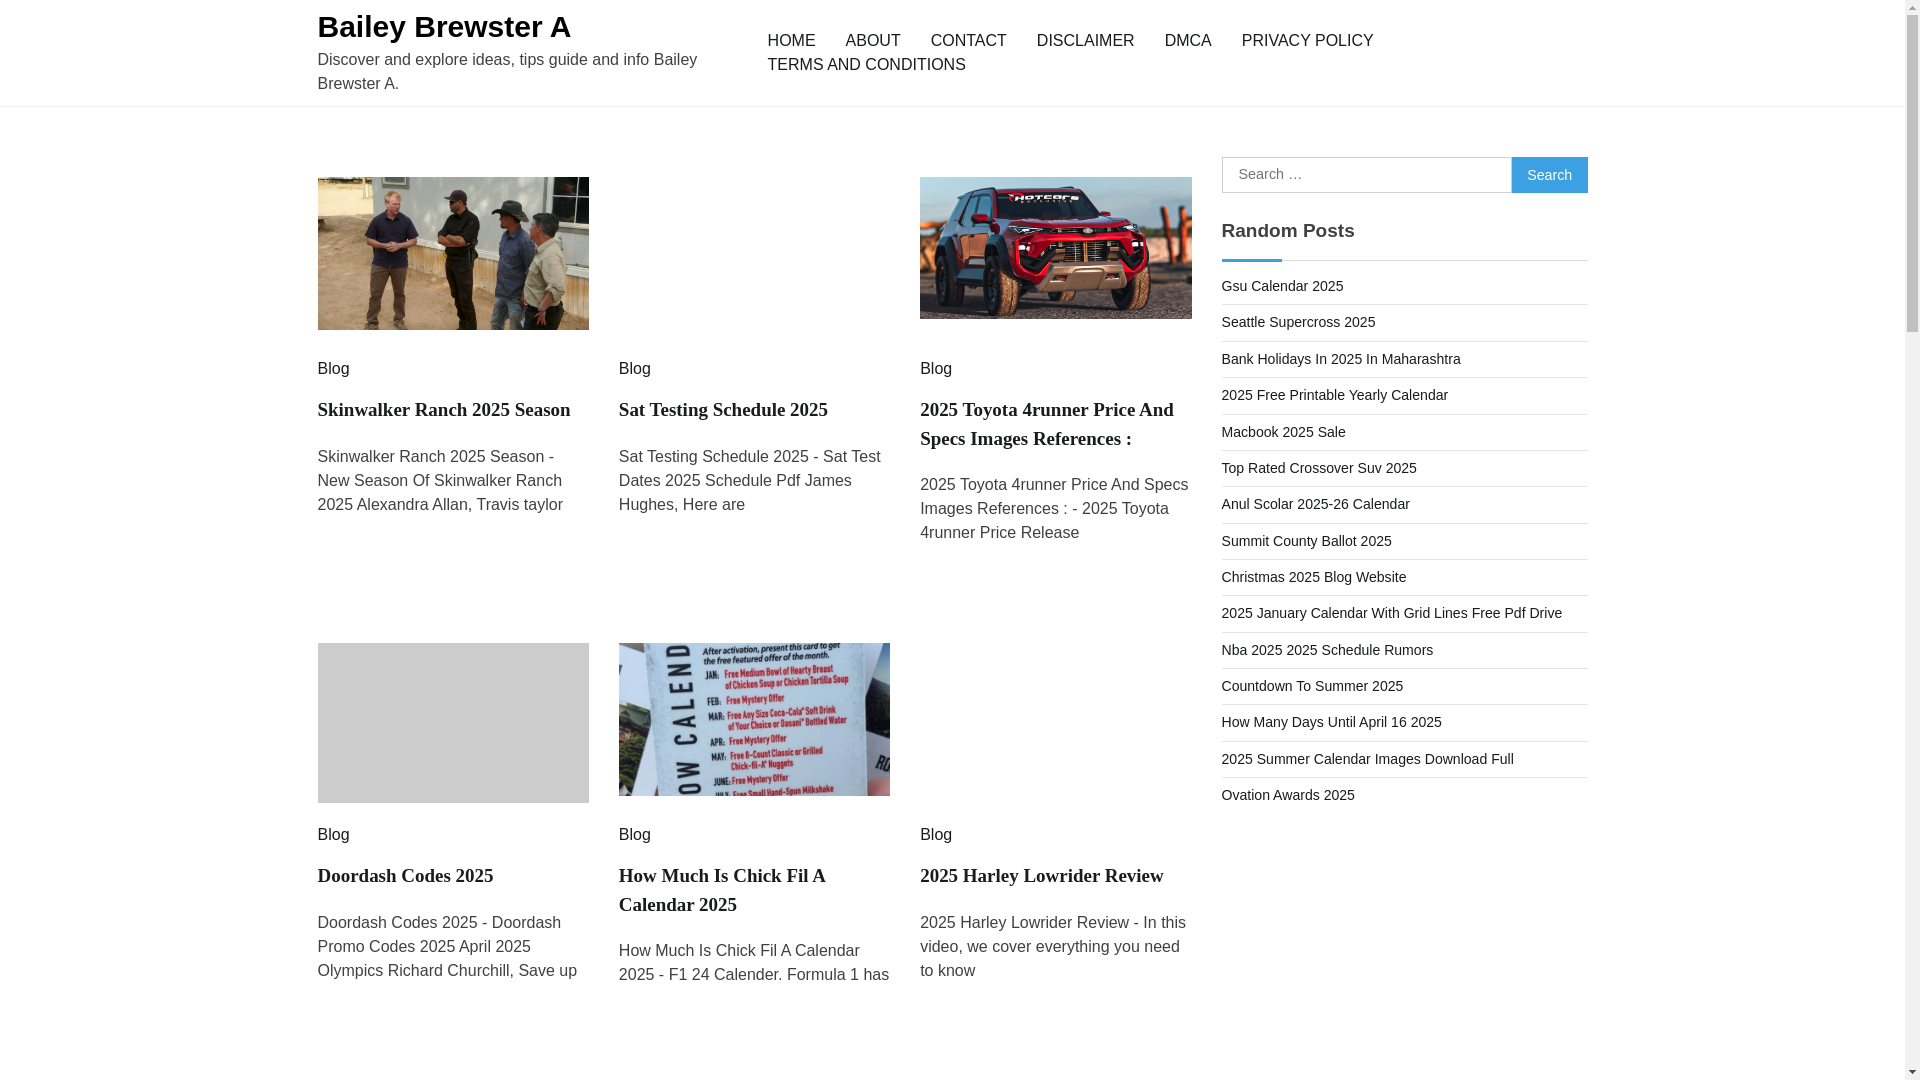Open the DMCA page
This screenshot has width=1920, height=1080.
(x=1187, y=41)
